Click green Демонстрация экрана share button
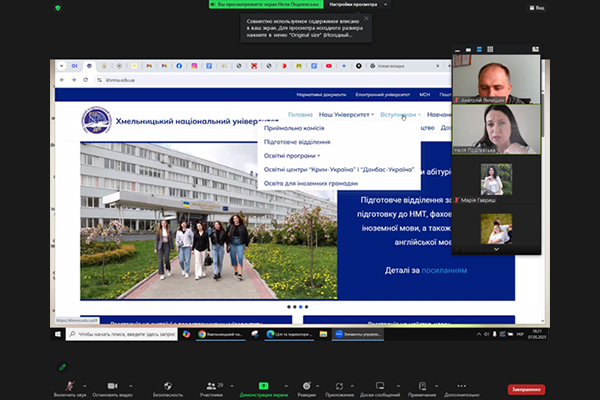 pos(264,389)
